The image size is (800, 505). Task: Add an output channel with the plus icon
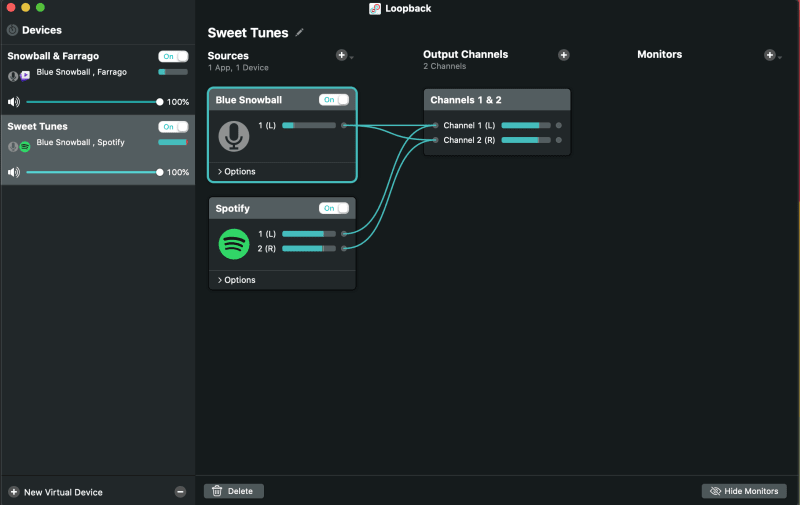pos(563,55)
